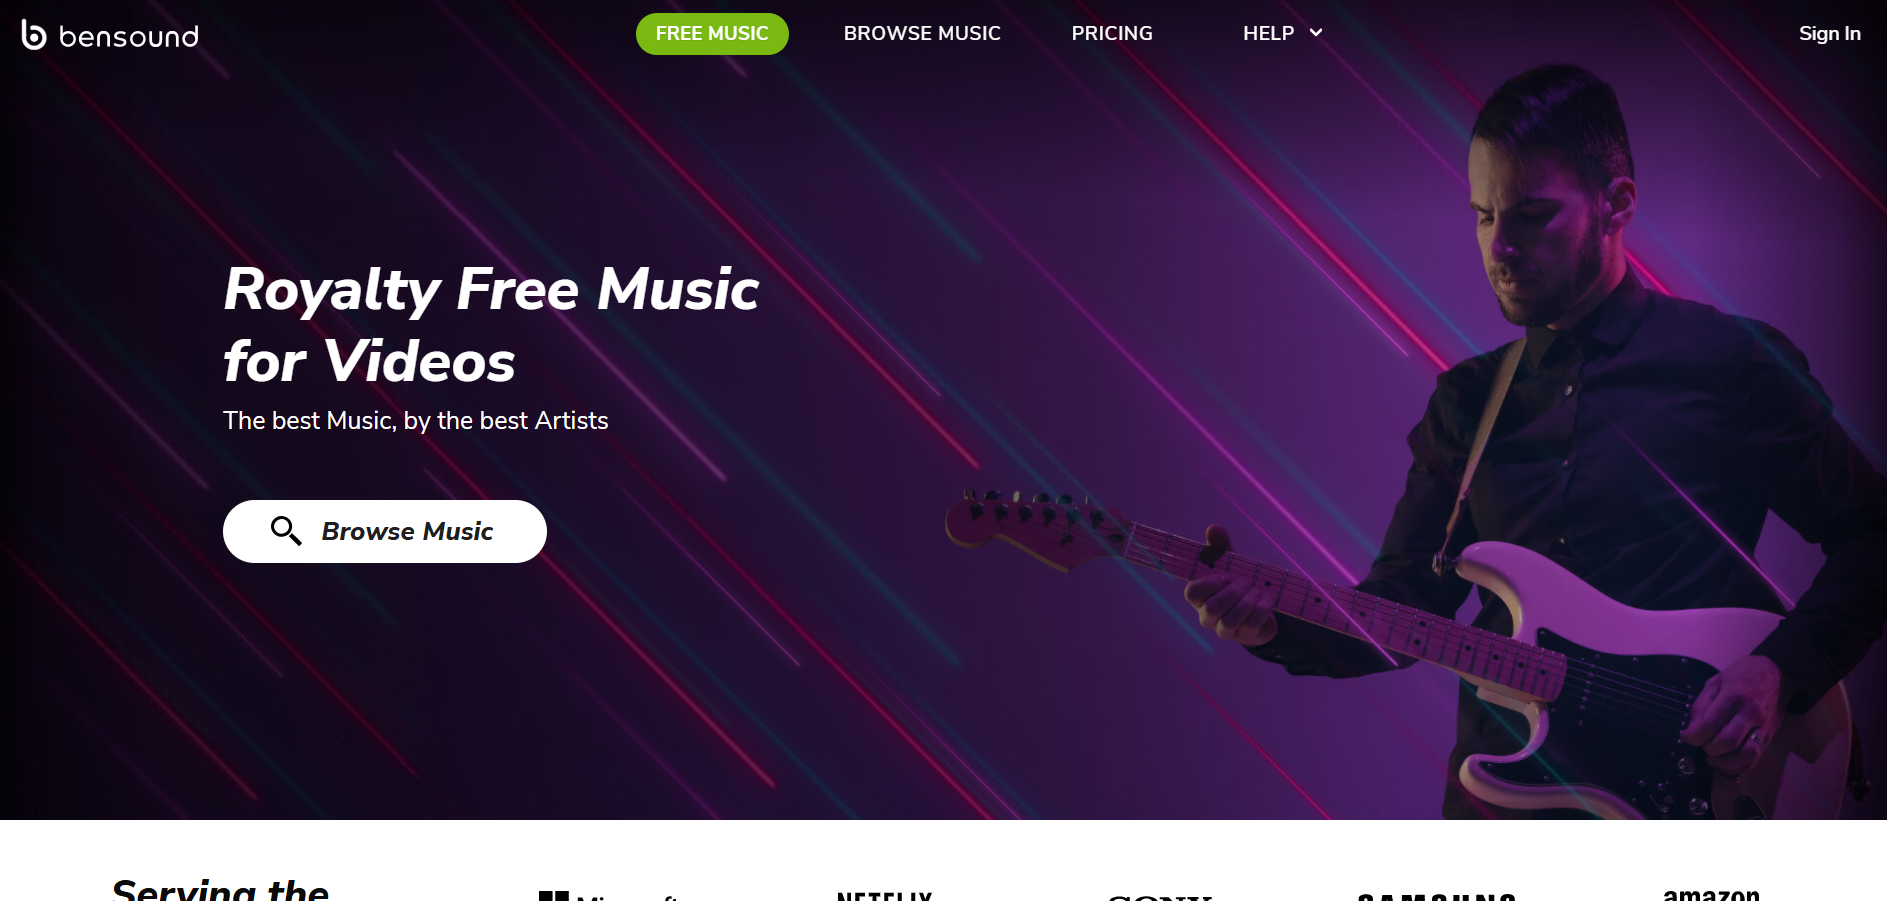
Task: Go to the PRICING page
Action: [x=1112, y=33]
